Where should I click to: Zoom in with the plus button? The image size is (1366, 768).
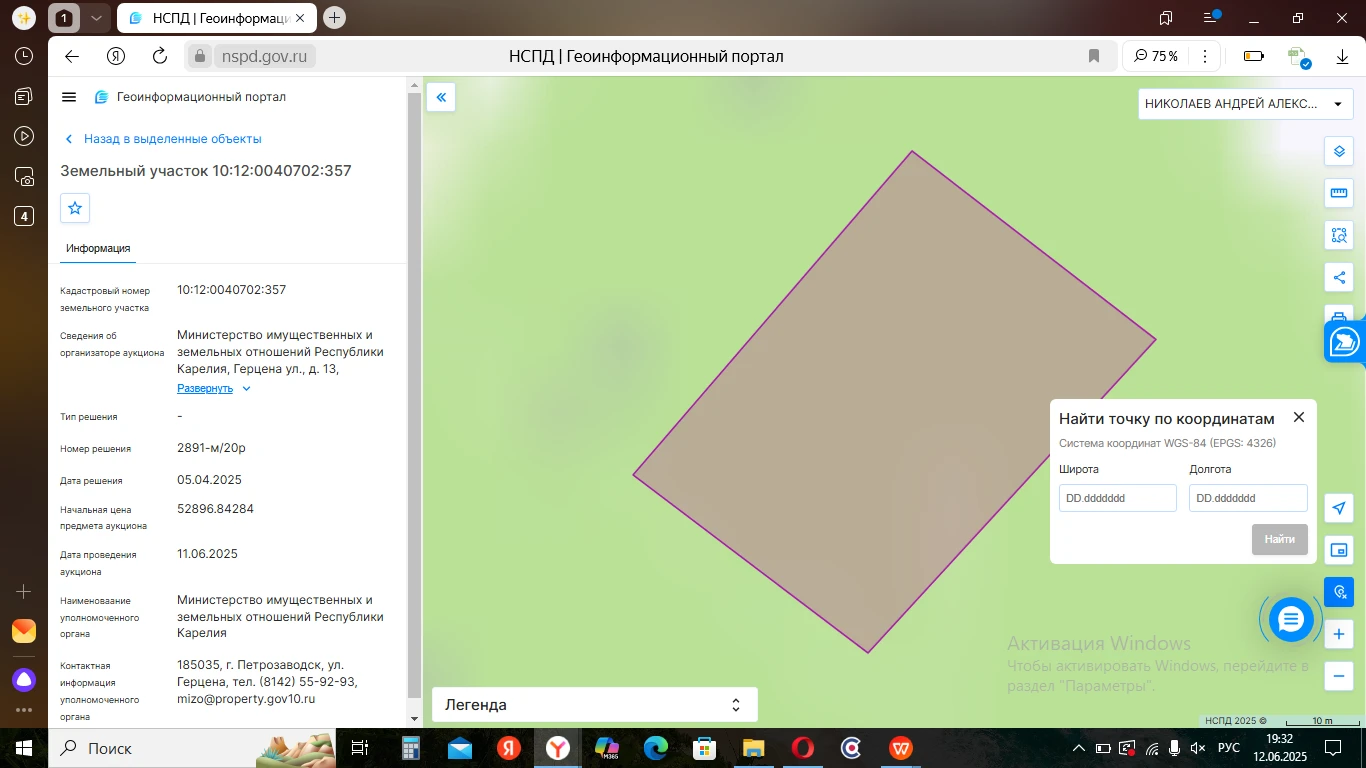coord(1339,634)
